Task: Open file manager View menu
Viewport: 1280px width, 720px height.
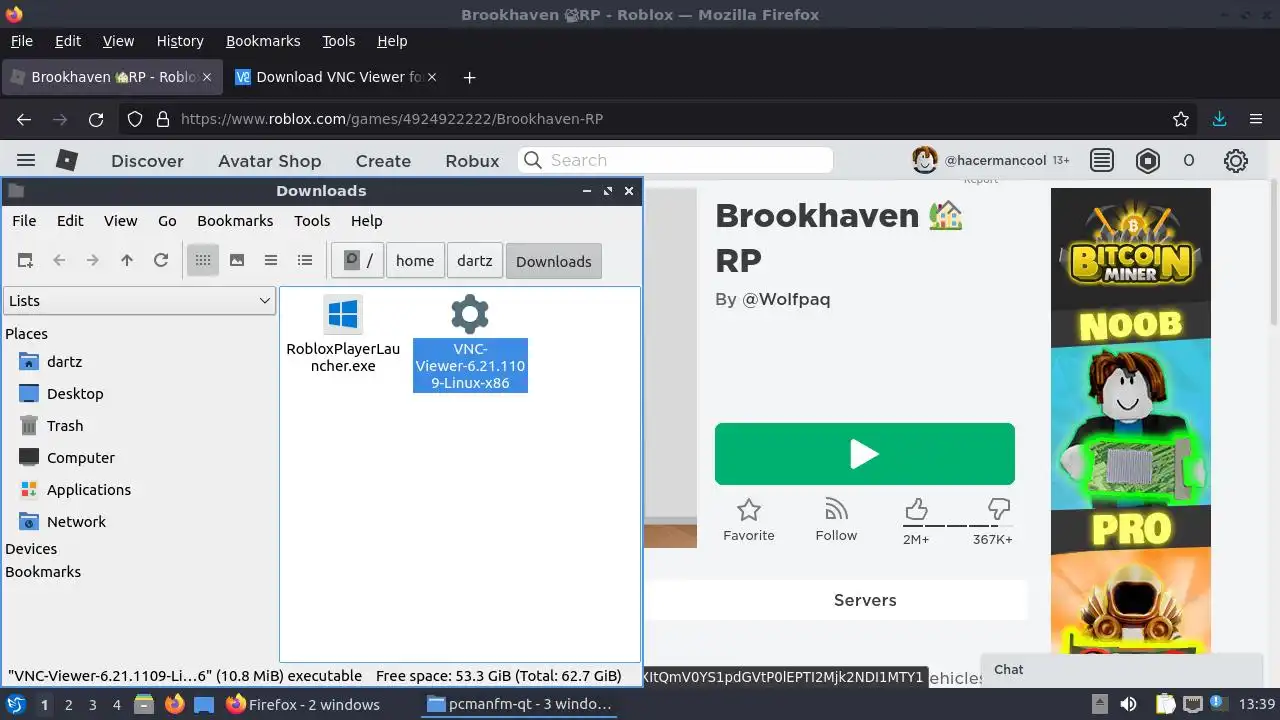Action: pos(120,220)
